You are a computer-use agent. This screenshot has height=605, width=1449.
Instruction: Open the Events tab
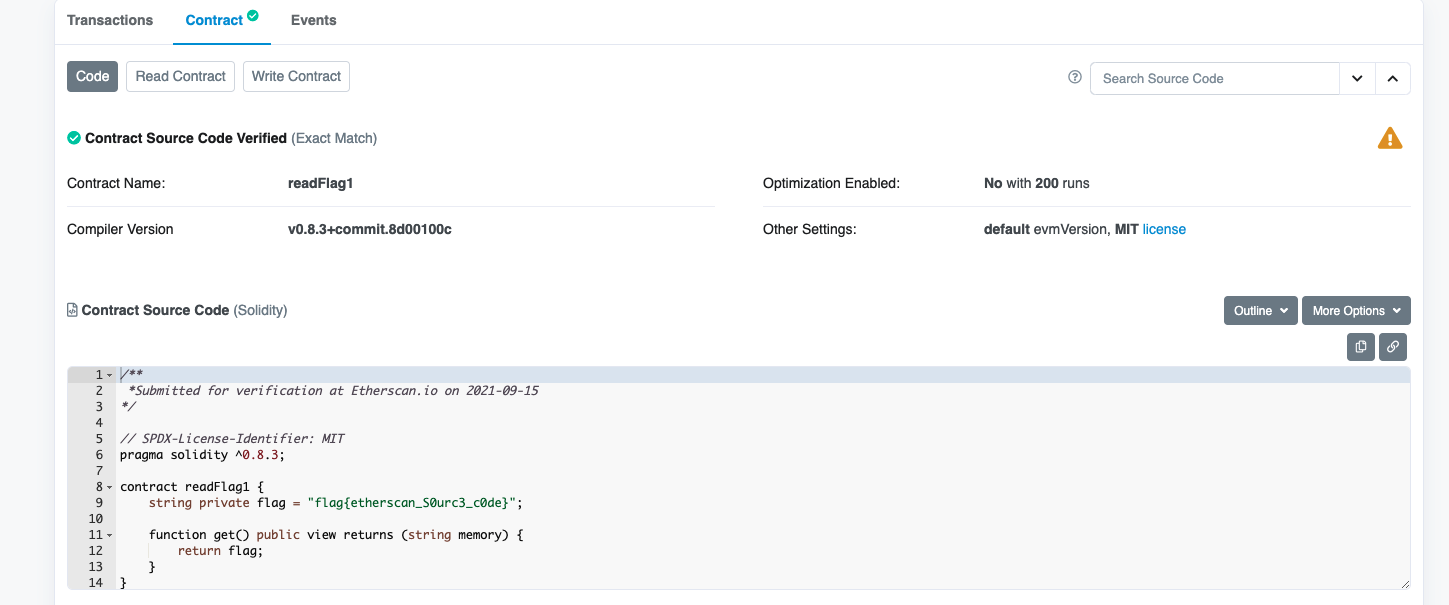313,20
